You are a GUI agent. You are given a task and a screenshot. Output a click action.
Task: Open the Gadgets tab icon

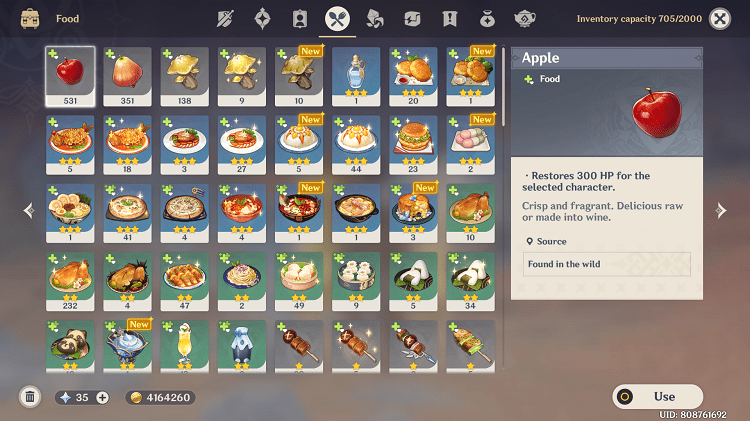tap(412, 19)
